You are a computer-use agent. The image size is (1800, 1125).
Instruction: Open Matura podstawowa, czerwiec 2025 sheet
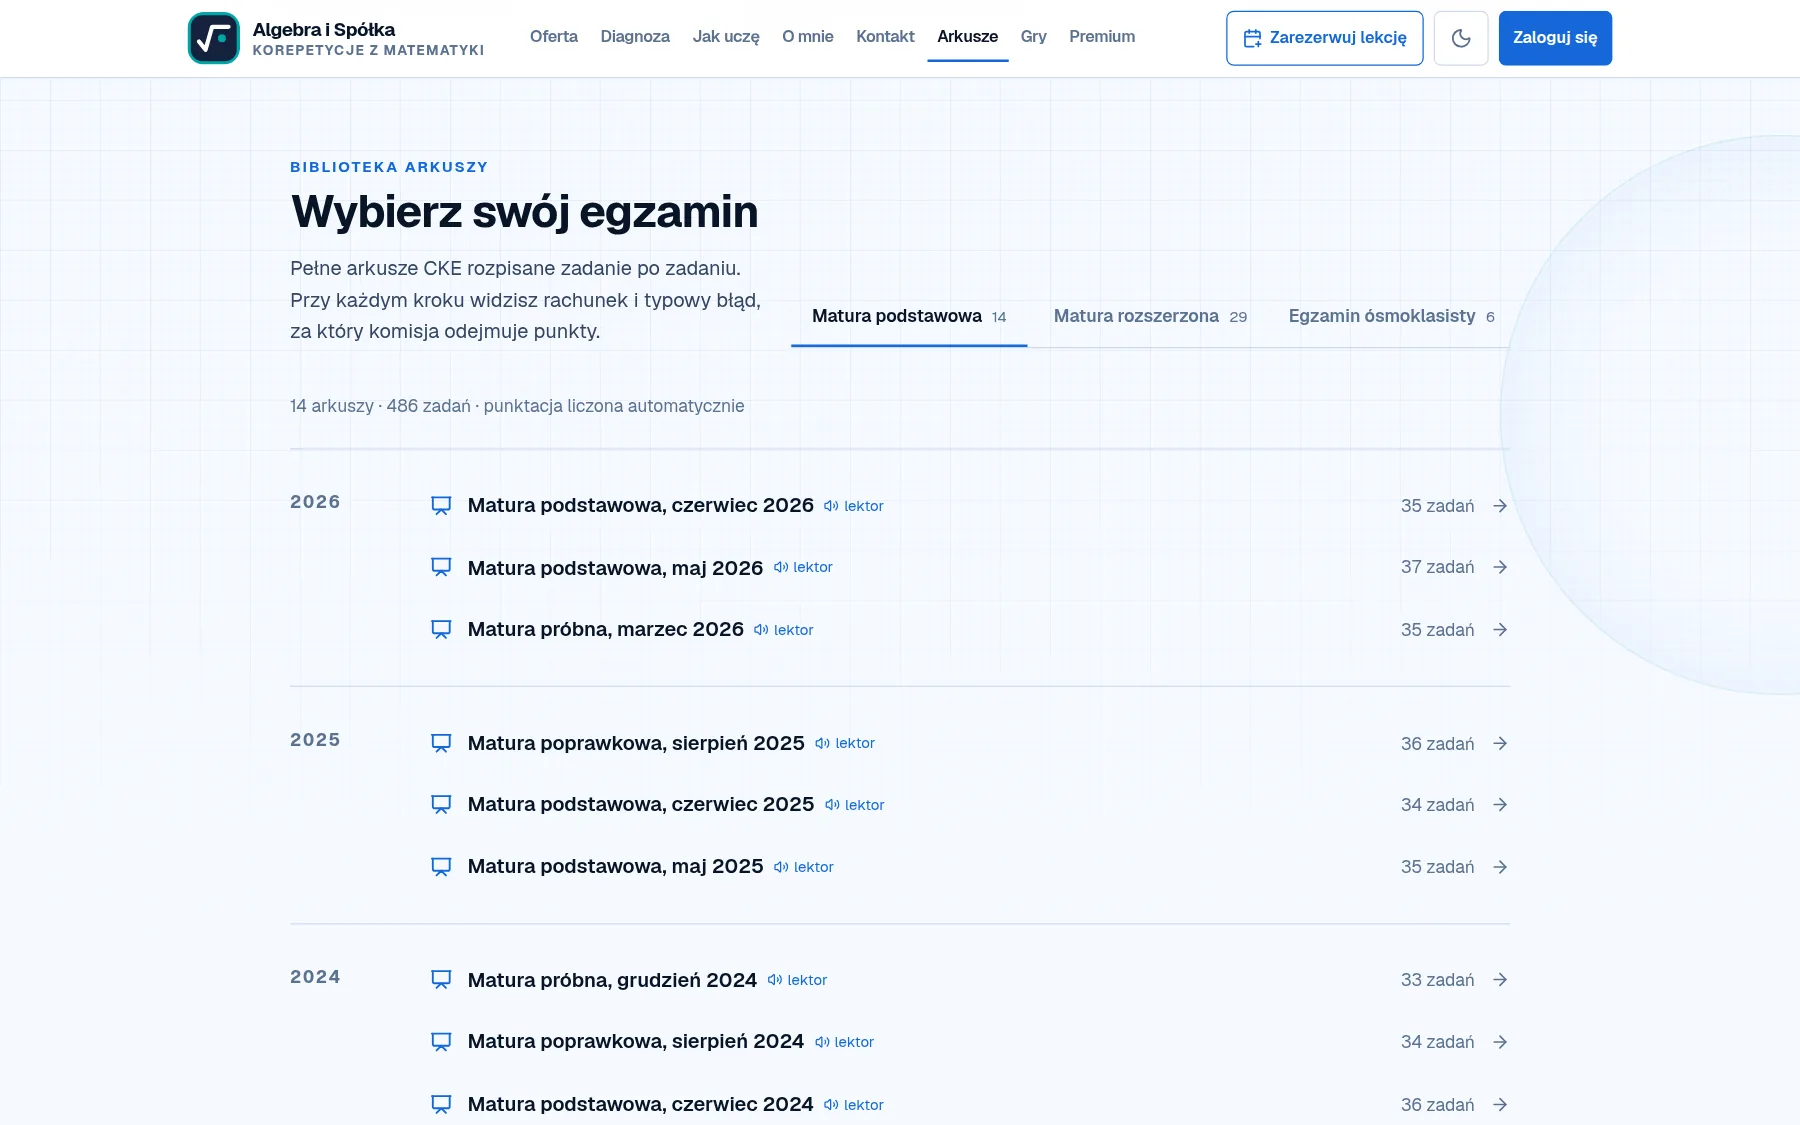coord(641,805)
